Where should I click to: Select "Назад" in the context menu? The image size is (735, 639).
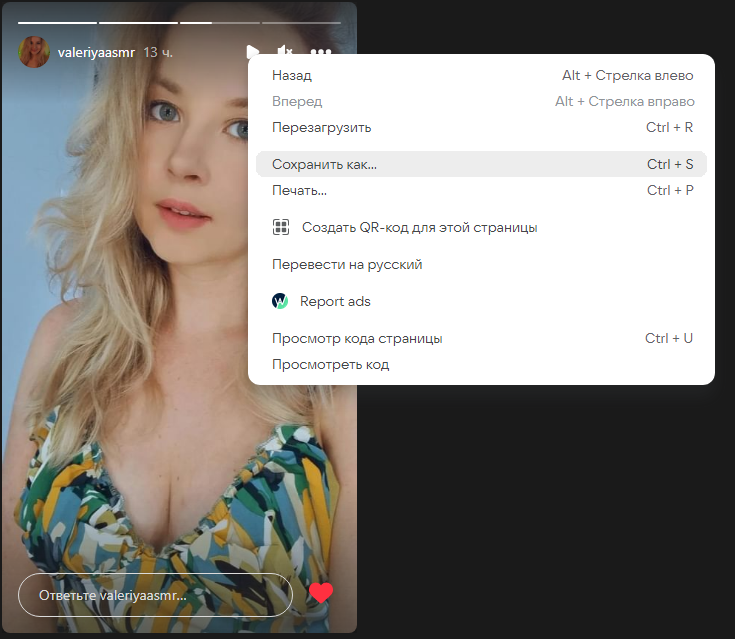click(x=481, y=75)
